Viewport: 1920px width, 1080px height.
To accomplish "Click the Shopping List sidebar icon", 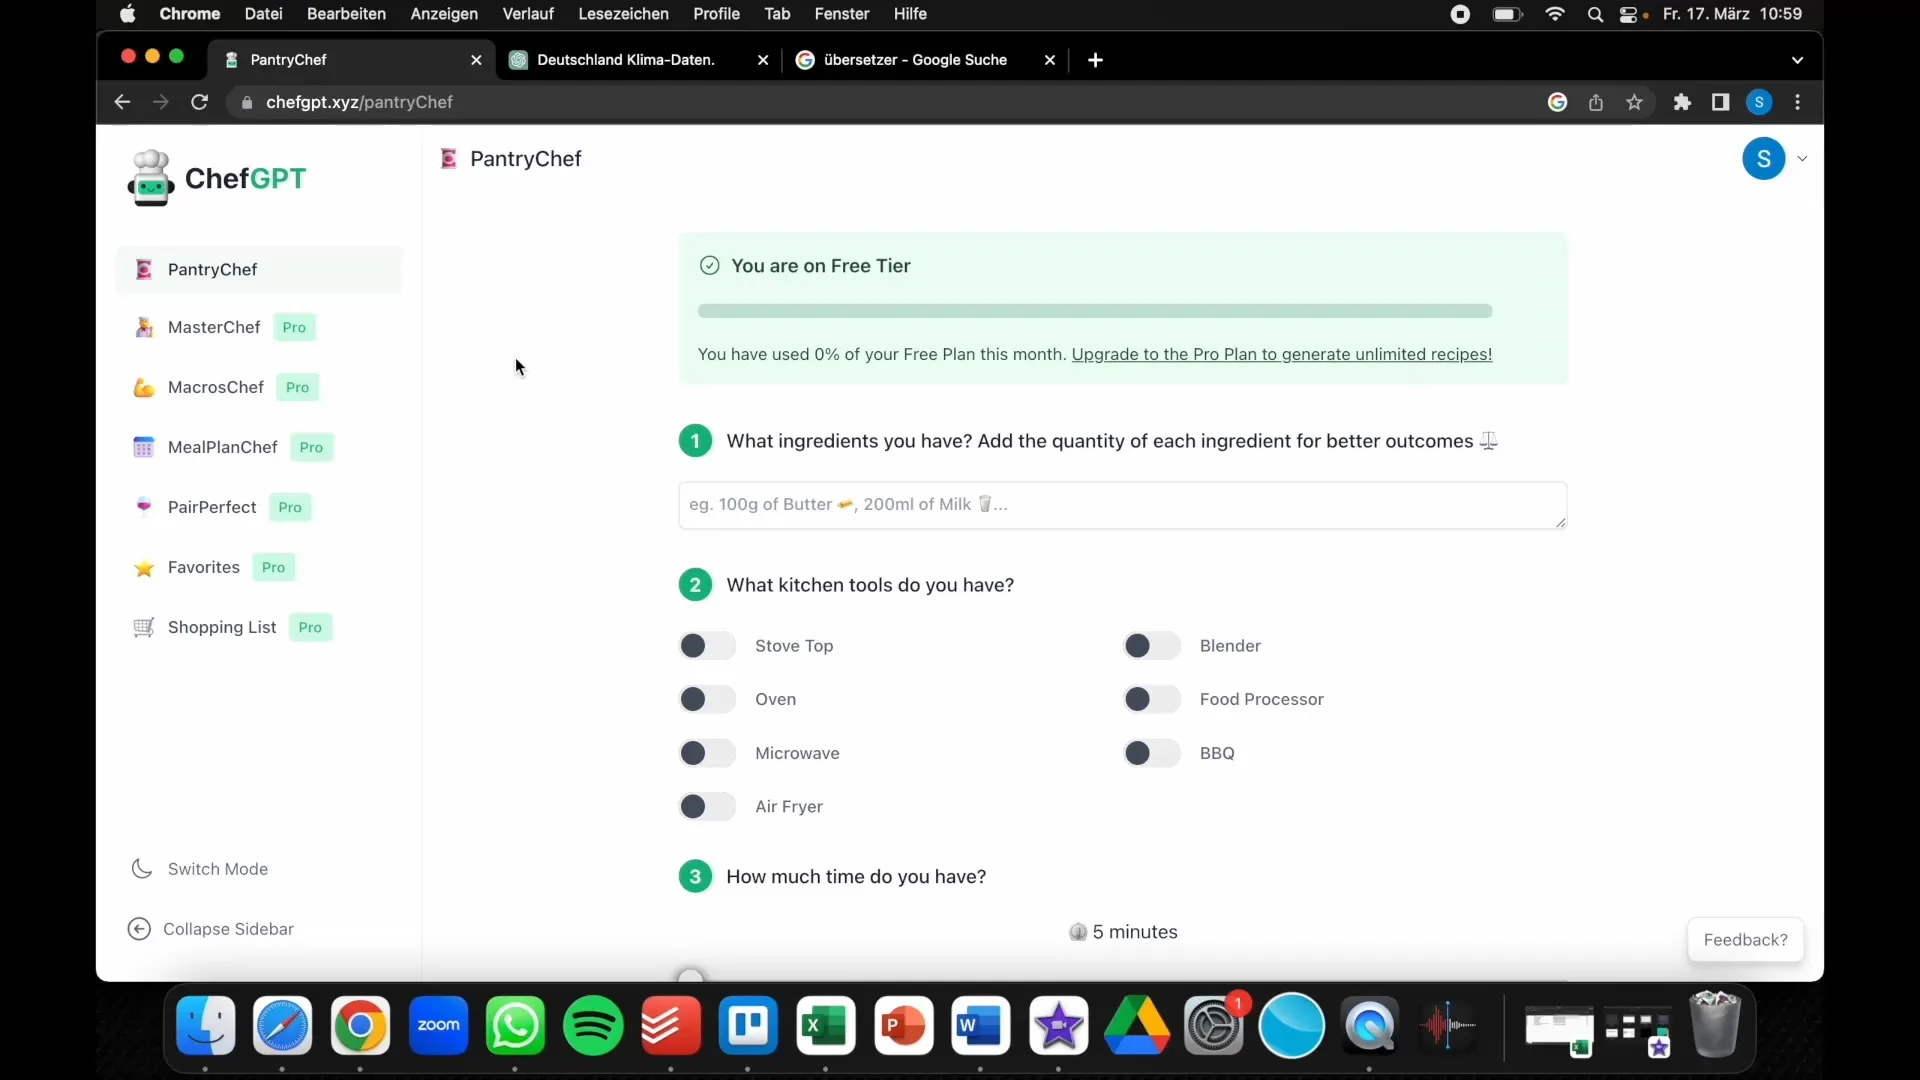I will pos(142,626).
